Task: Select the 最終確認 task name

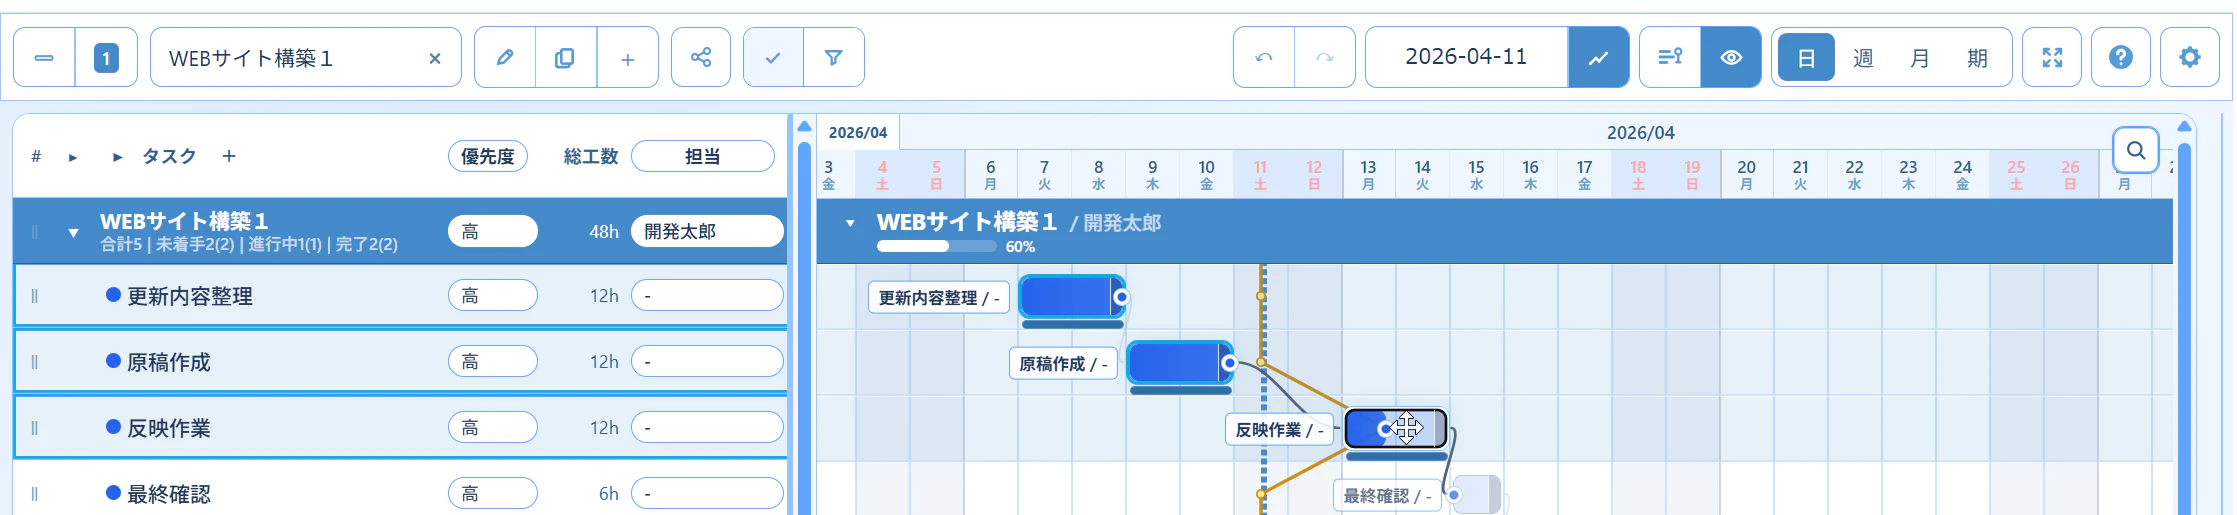Action: click(x=169, y=494)
